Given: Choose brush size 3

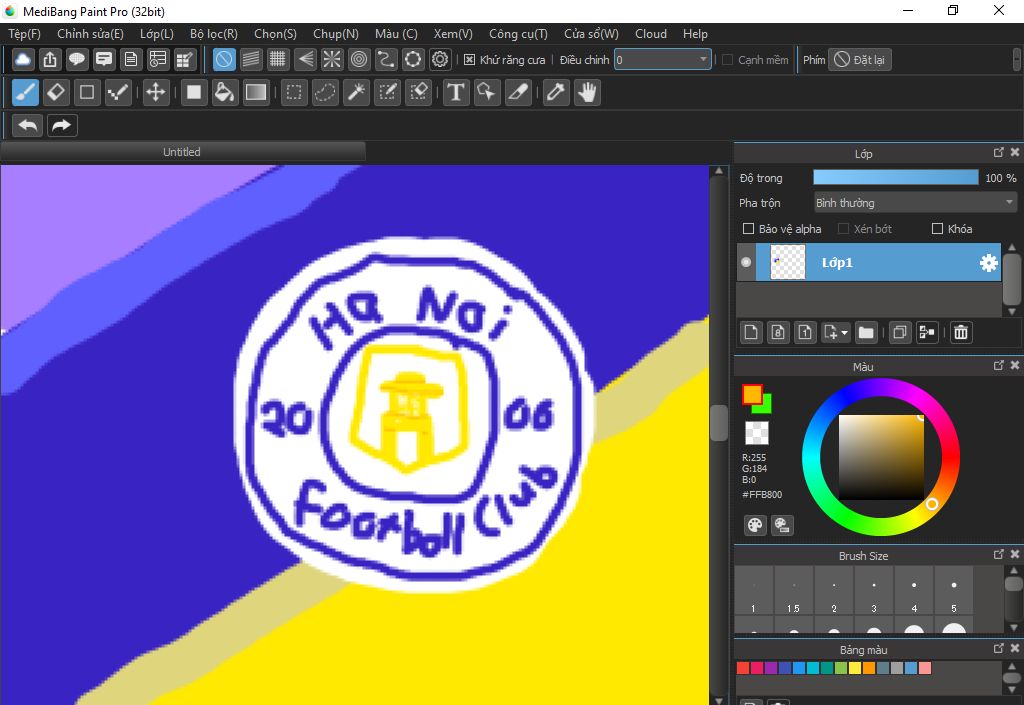Looking at the screenshot, I should click(x=874, y=591).
